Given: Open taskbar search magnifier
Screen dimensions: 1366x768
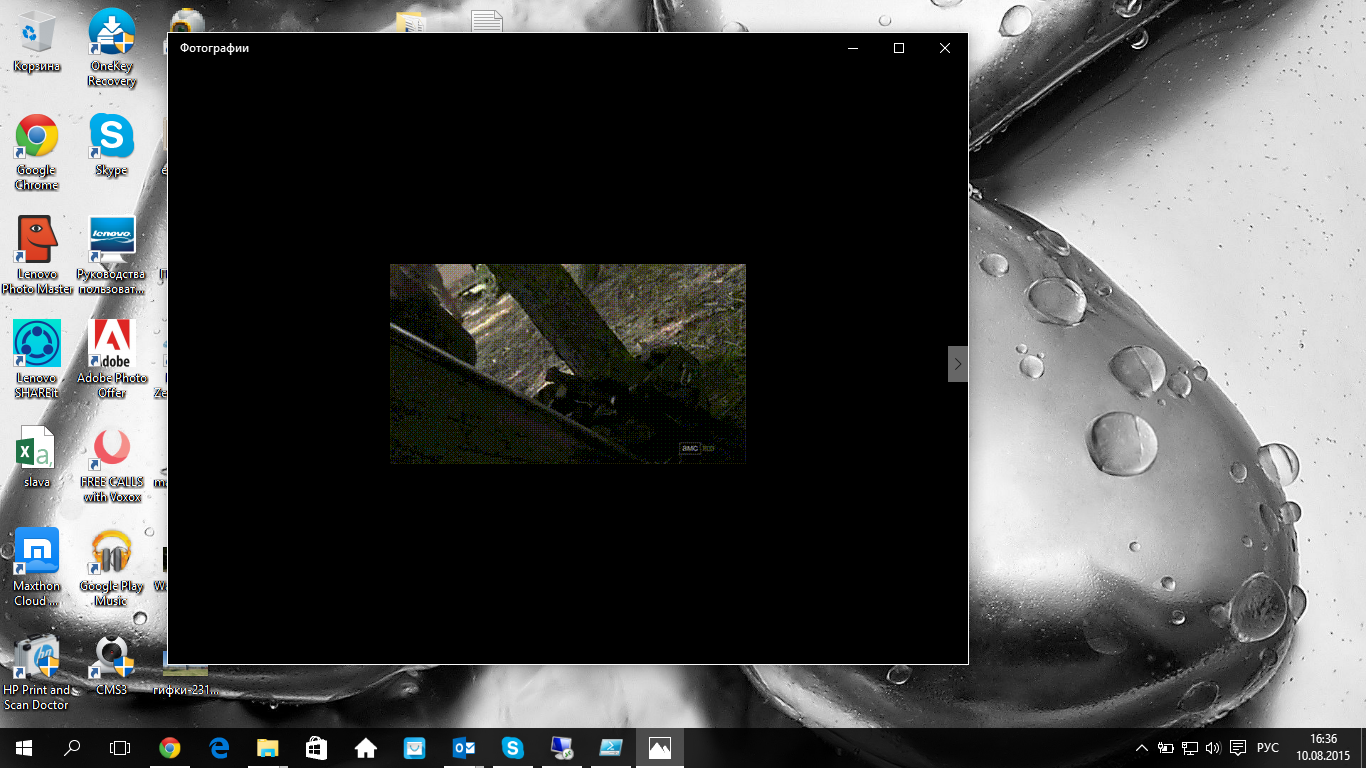Looking at the screenshot, I should 72,748.
